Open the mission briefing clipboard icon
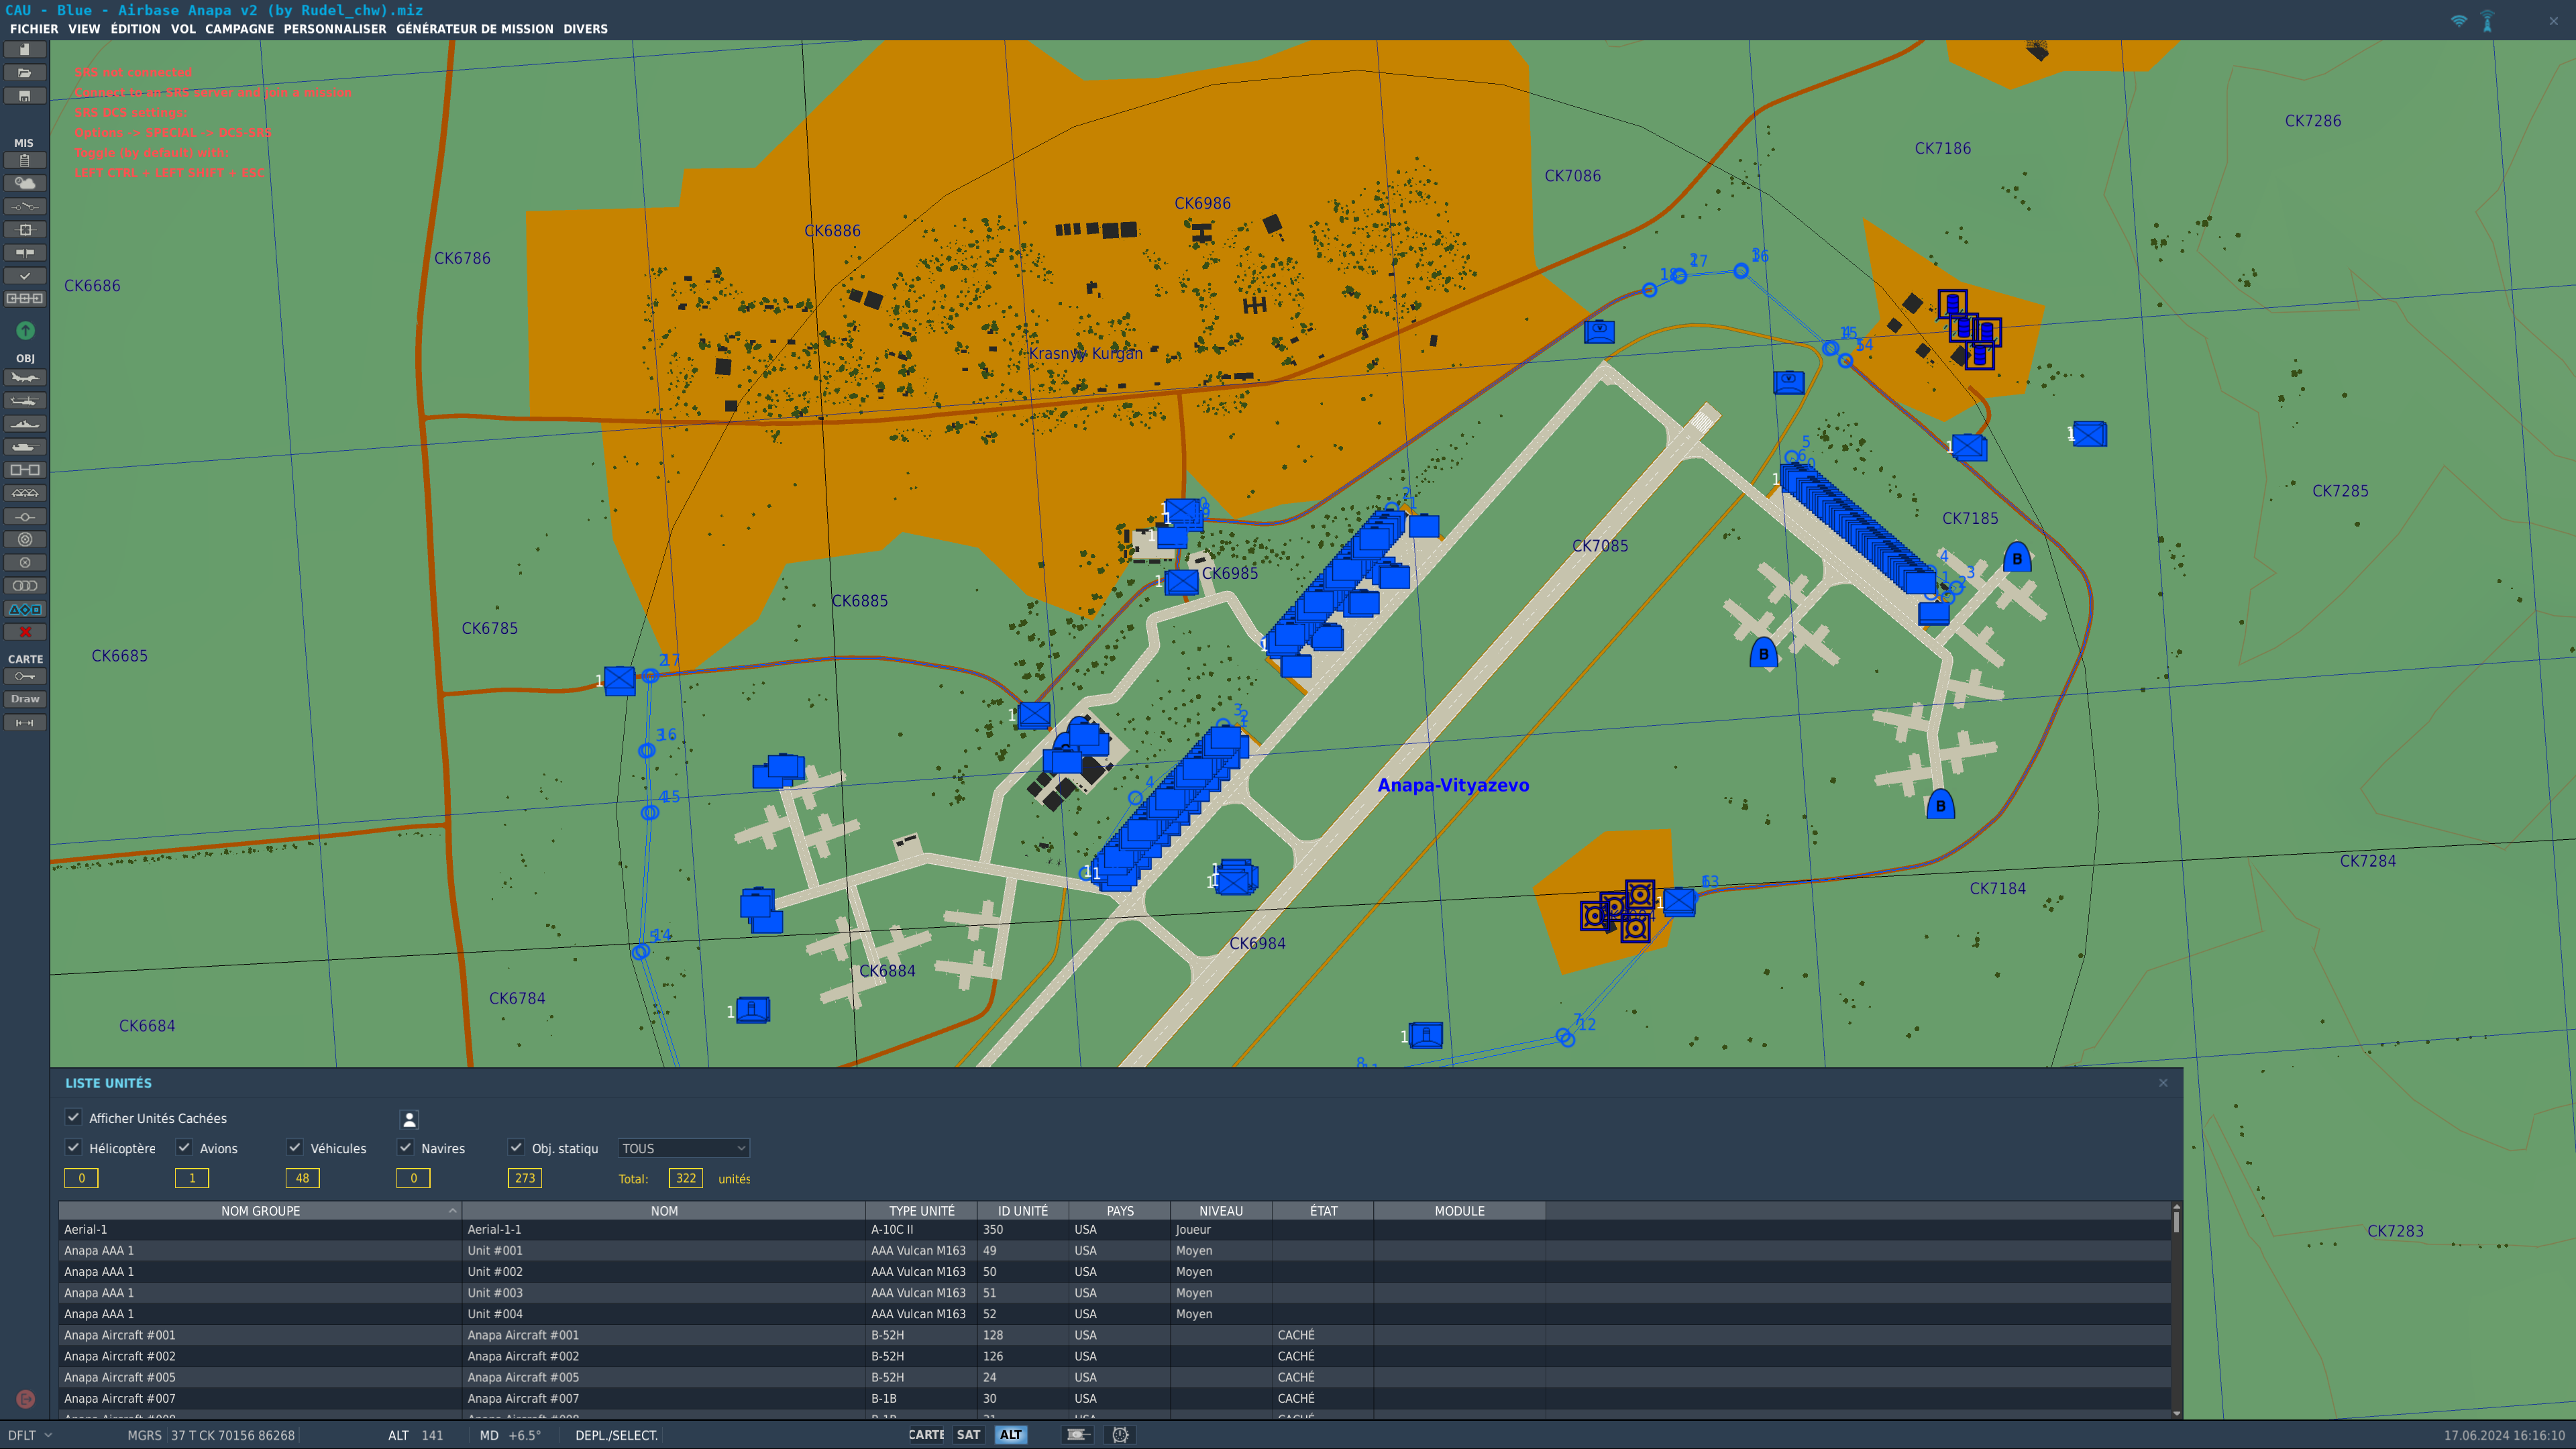The width and height of the screenshot is (2576, 1449). point(25,160)
